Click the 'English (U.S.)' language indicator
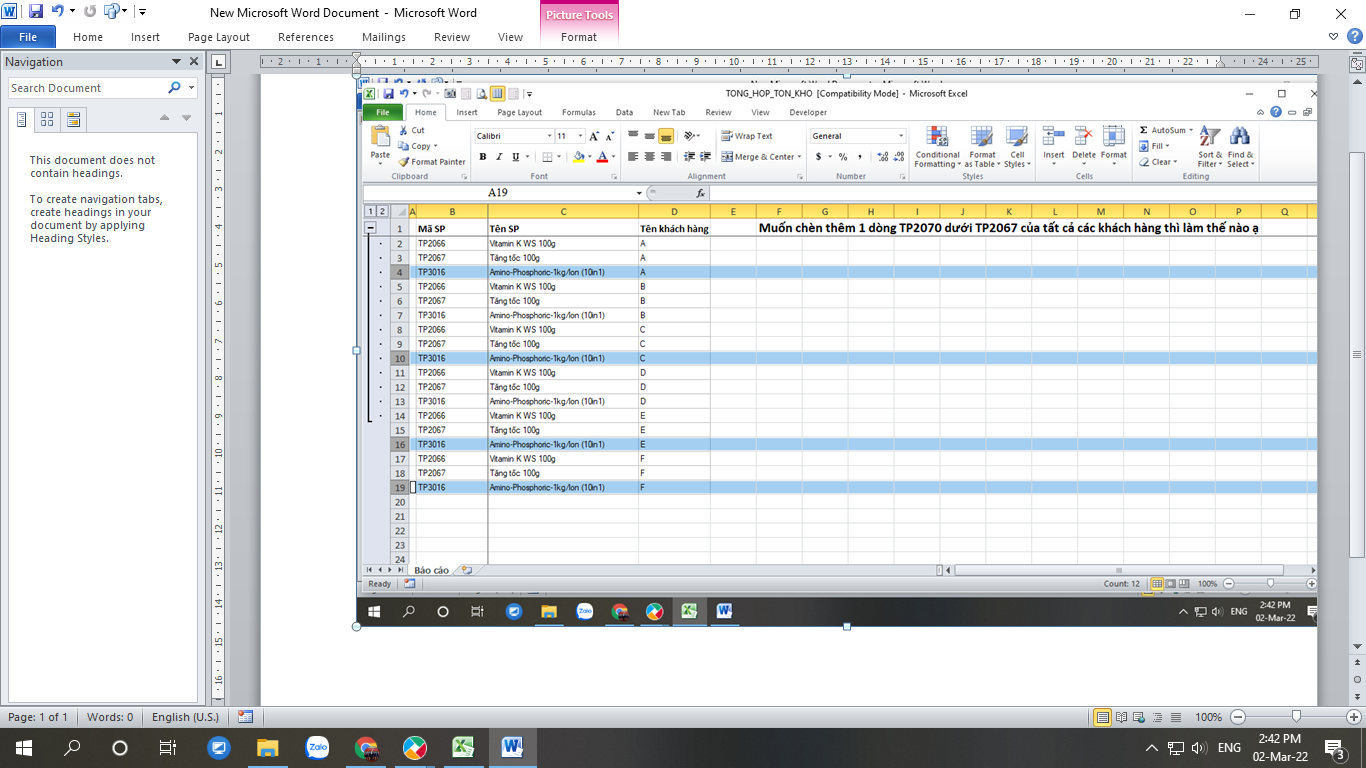 185,717
